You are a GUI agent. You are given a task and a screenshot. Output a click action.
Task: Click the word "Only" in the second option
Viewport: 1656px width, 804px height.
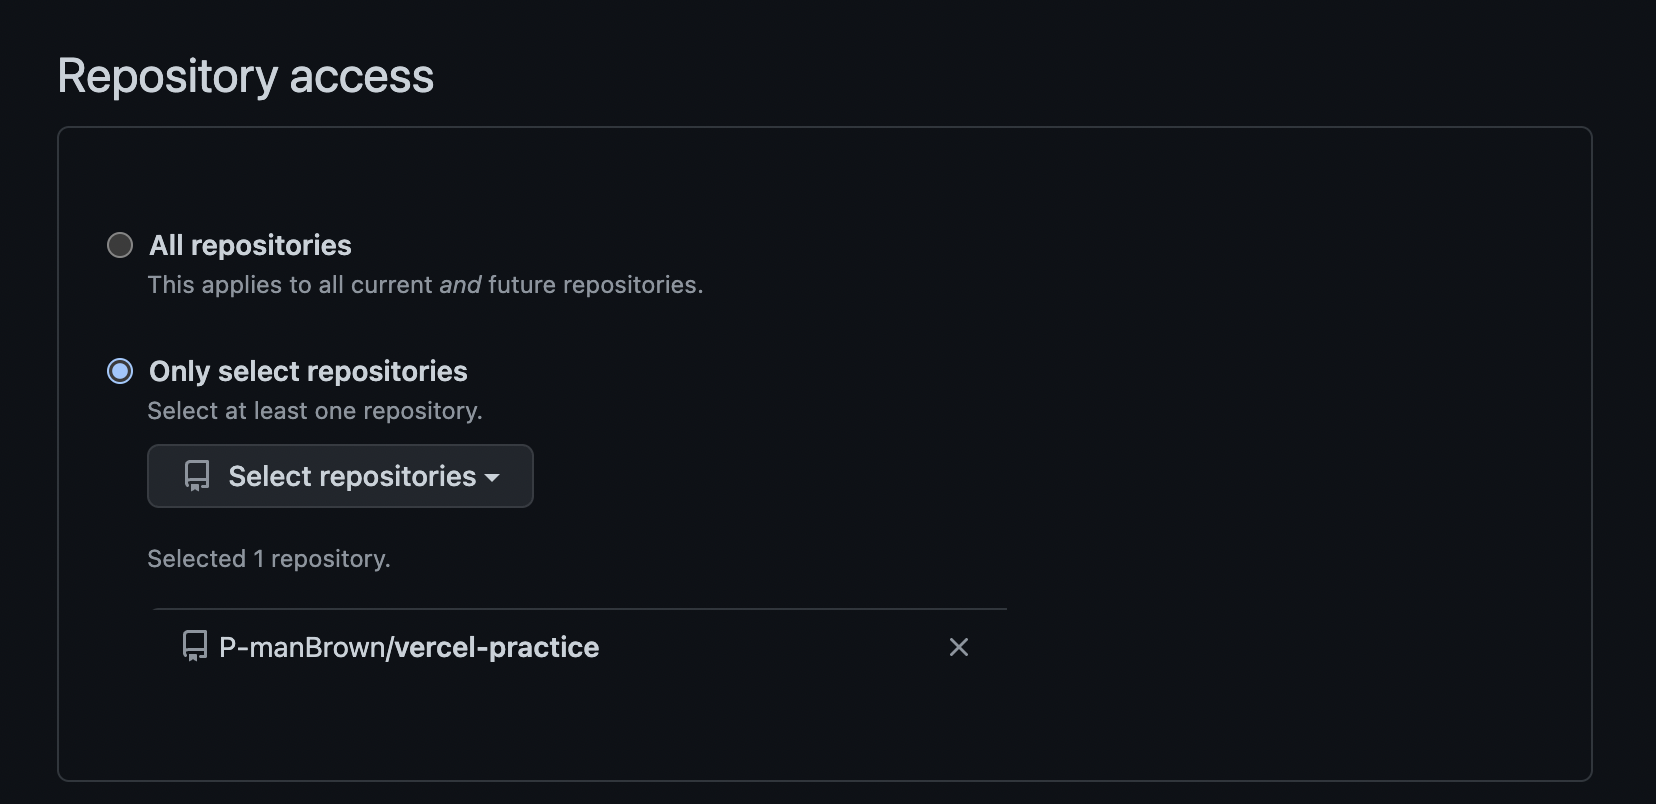tap(179, 371)
